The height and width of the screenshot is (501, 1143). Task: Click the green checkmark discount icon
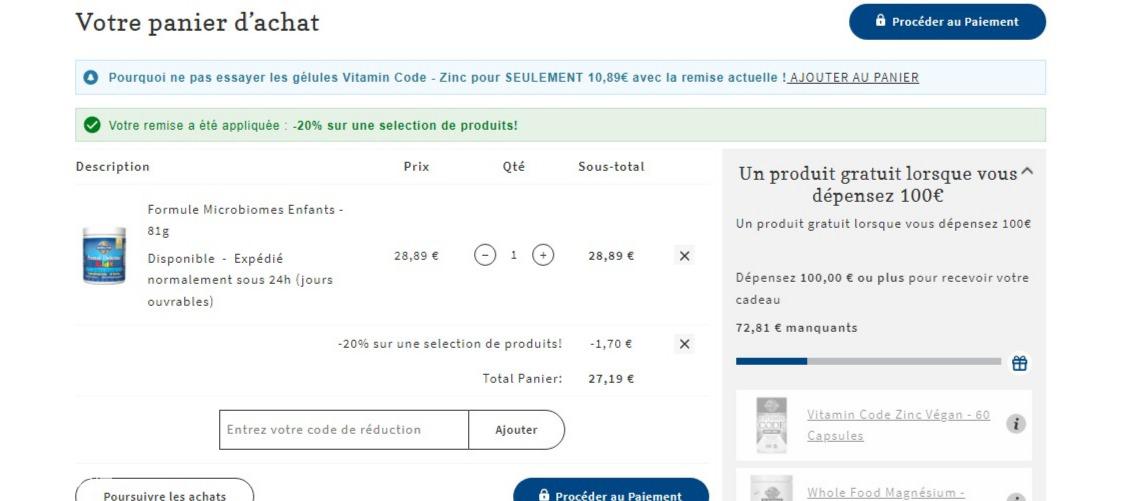[x=92, y=125]
